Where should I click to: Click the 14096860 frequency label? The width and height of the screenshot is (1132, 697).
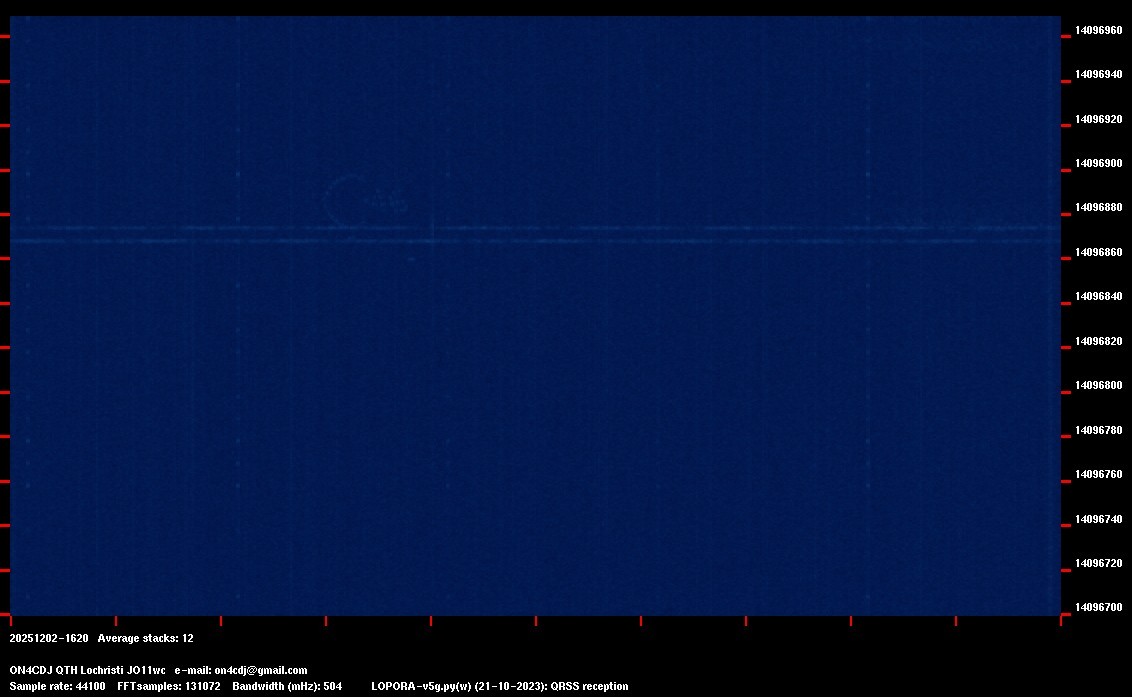1098,252
